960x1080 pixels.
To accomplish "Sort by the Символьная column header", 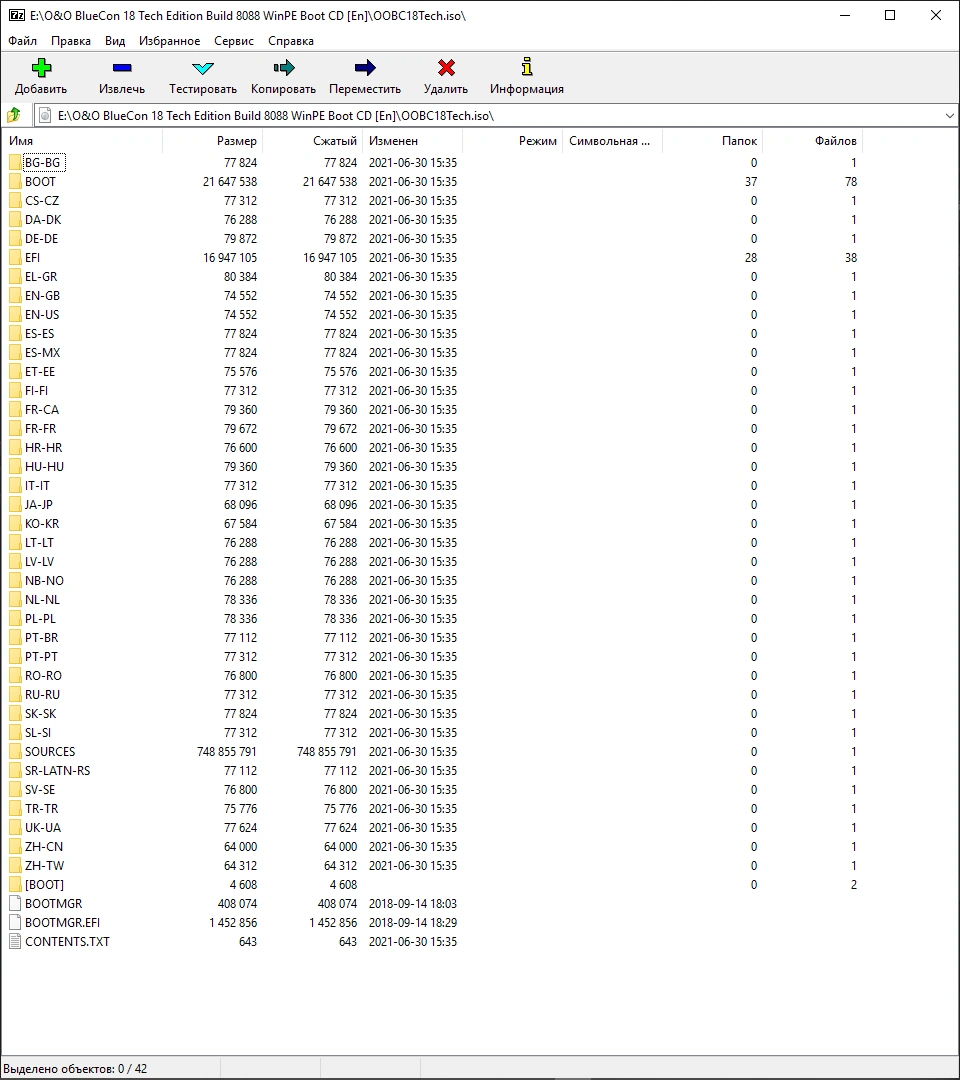I will pyautogui.click(x=612, y=141).
